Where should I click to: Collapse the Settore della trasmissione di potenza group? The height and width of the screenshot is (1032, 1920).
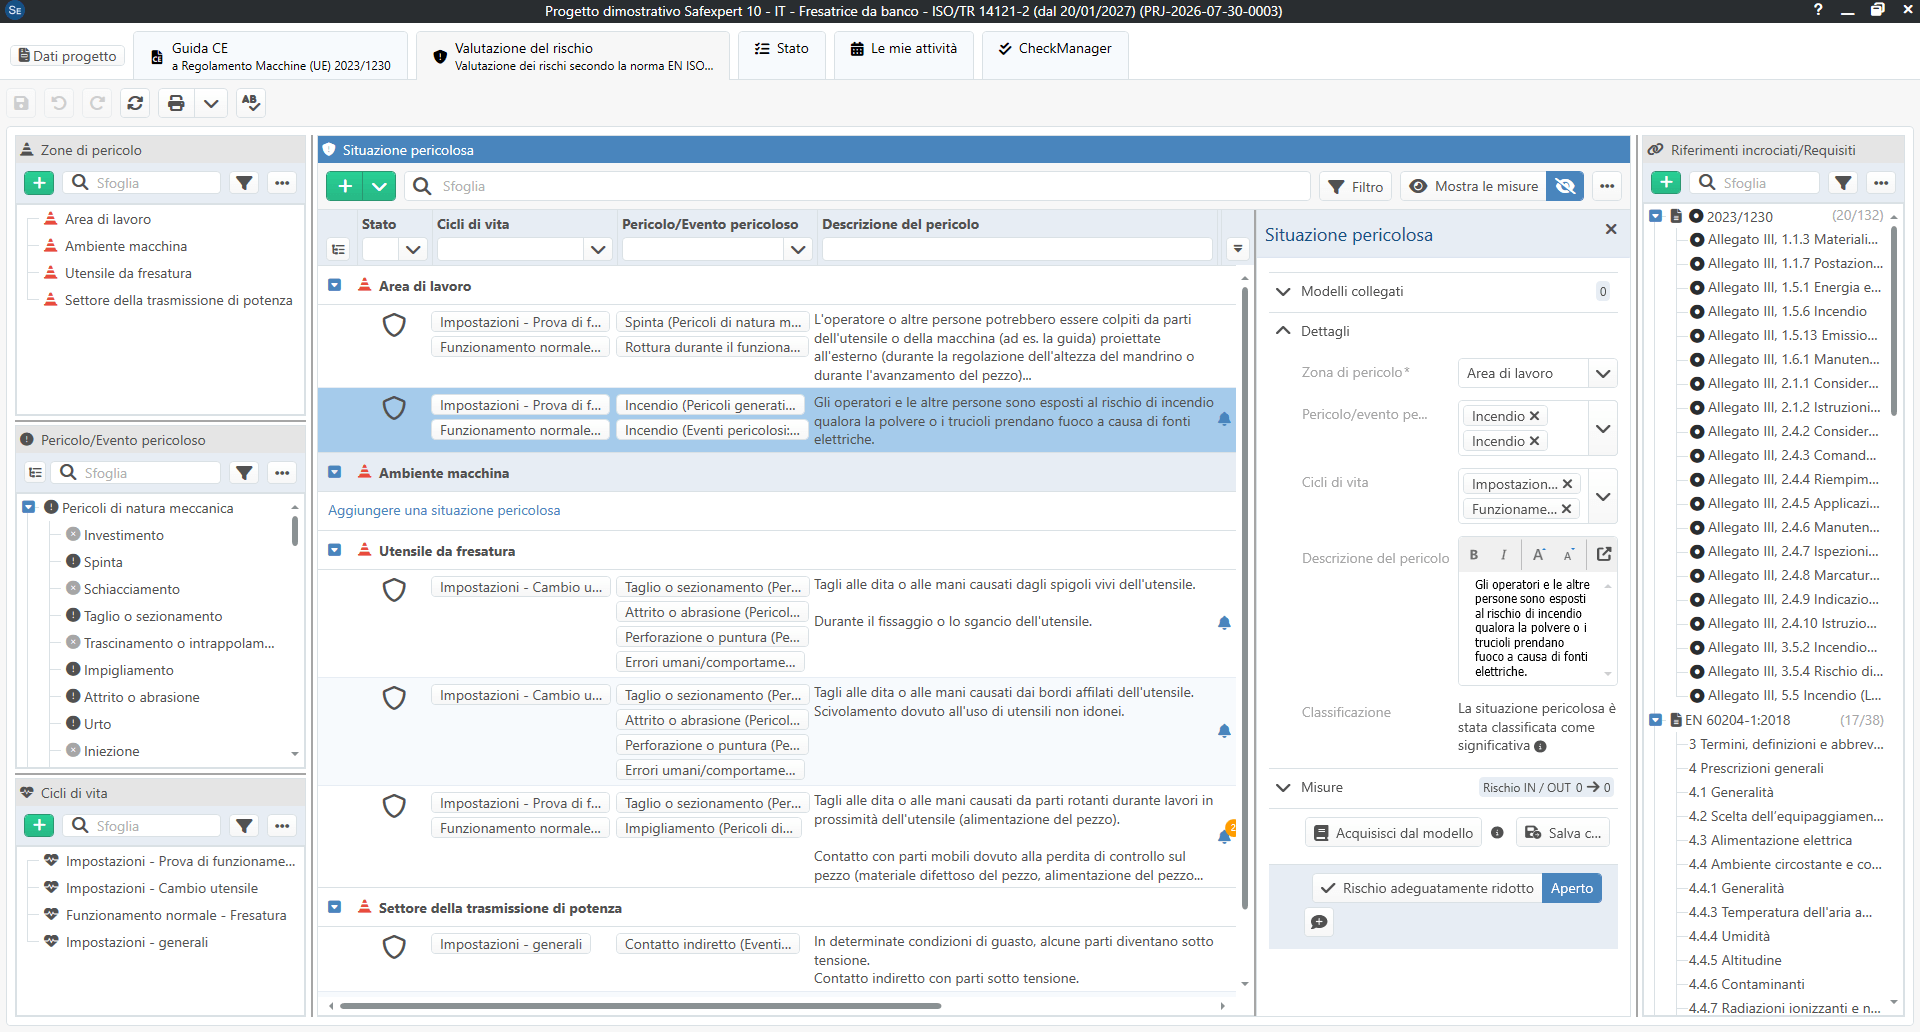coord(335,908)
